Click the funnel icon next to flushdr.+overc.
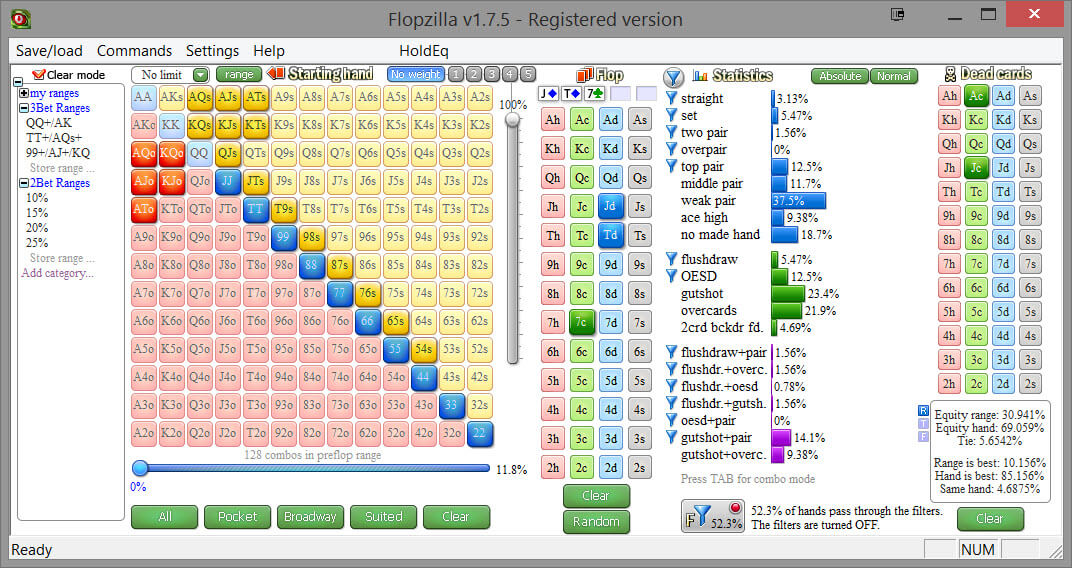The width and height of the screenshot is (1072, 568). [671, 370]
